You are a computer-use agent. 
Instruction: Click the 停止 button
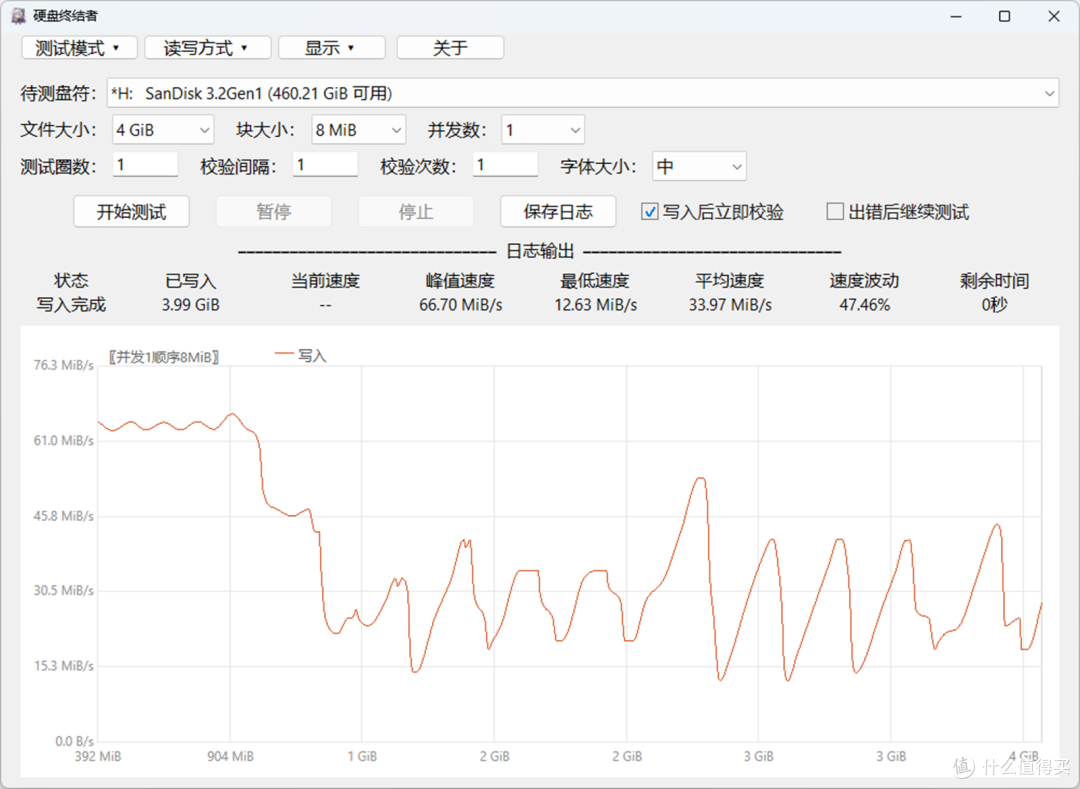[x=415, y=212]
